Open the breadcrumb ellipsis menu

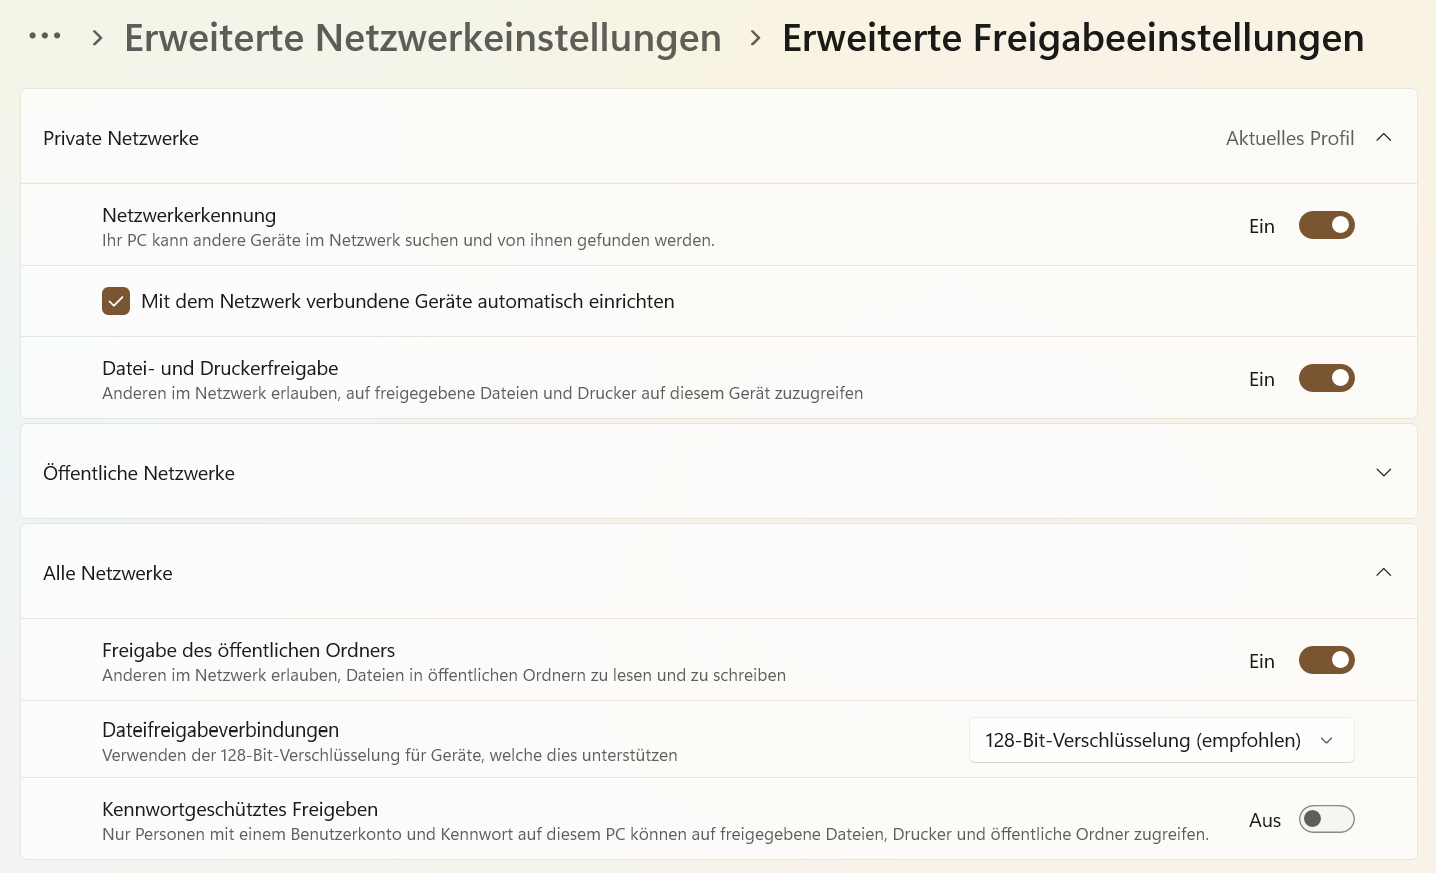tap(45, 37)
